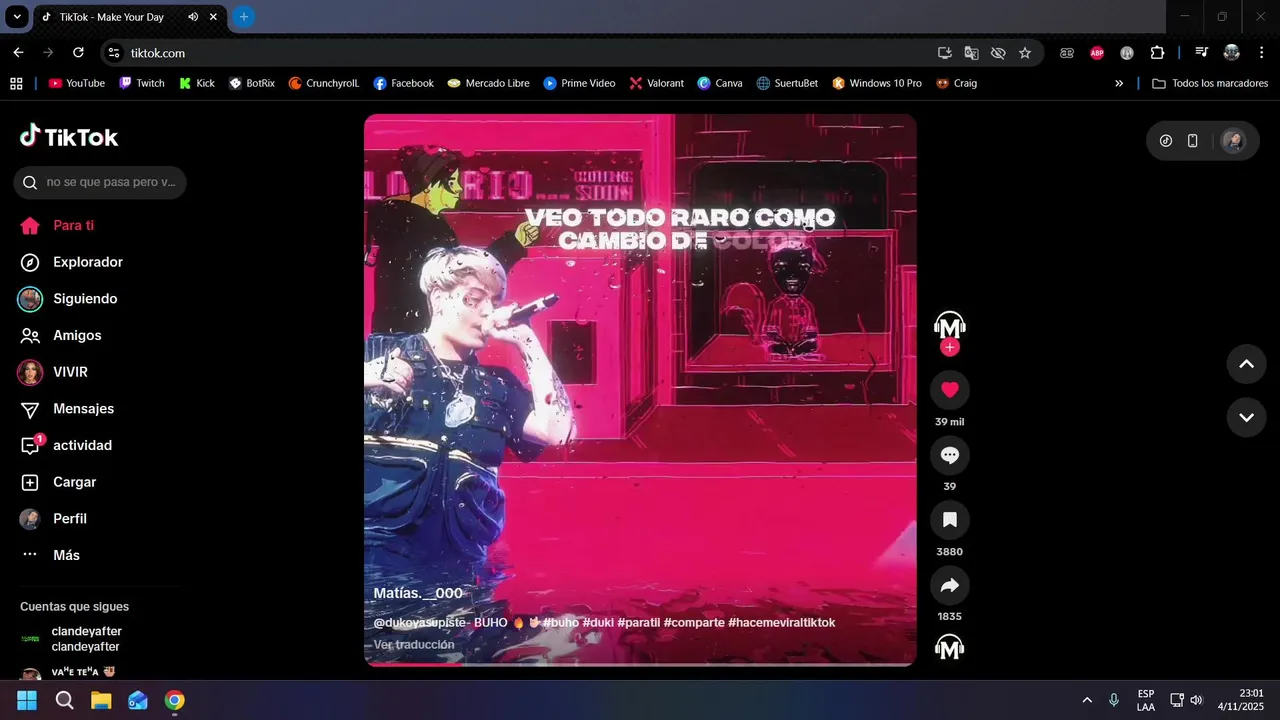Viewport: 1280px width, 720px height.
Task: Open the translate page icon
Action: (971, 53)
